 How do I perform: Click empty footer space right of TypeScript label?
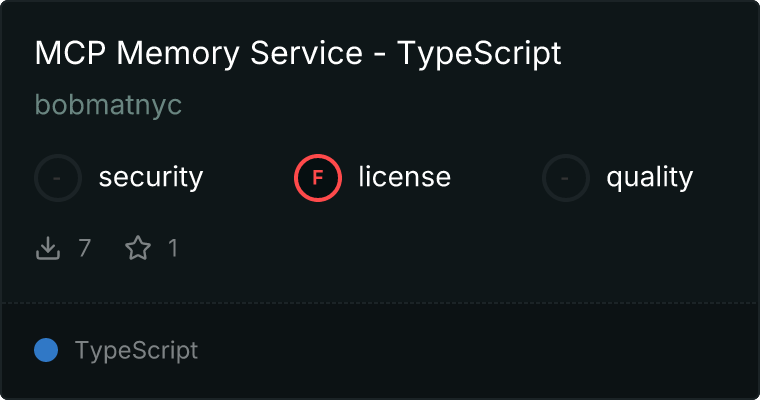pos(480,351)
